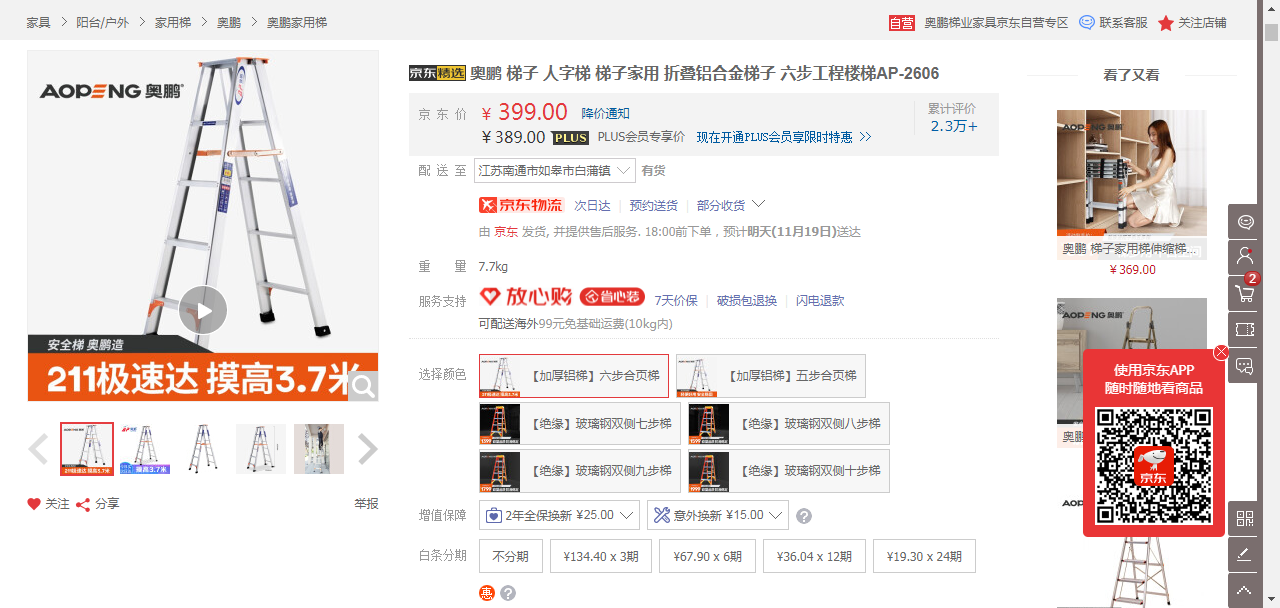The width and height of the screenshot is (1280, 608).
Task: Click the heart icon to follow product
Action: click(34, 504)
